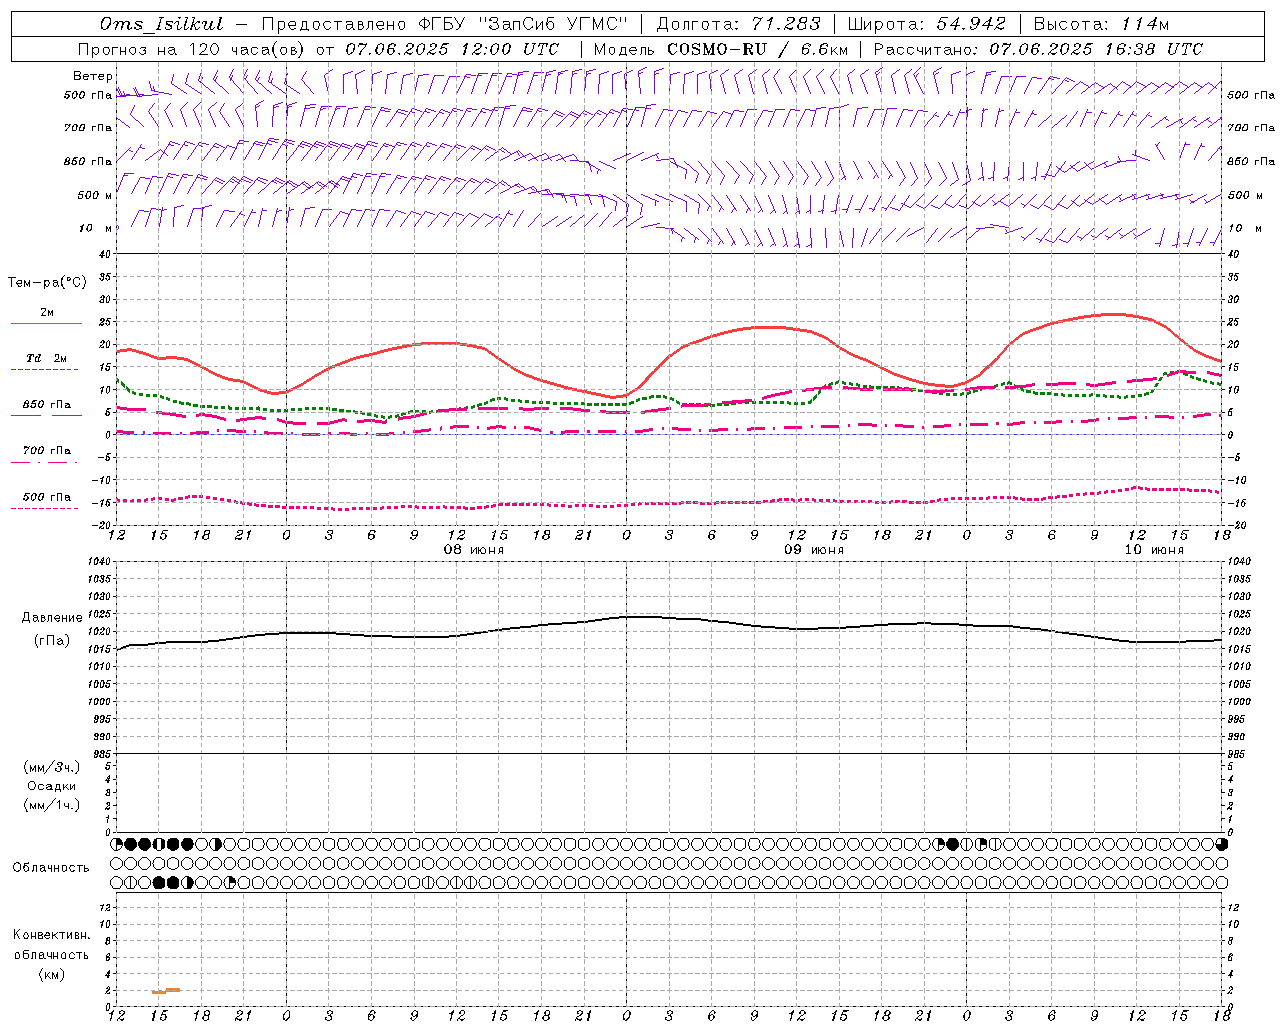This screenshot has height=1024, width=1280.
Task: Click line sample under temperature legend 850 гПа
Action: [45, 415]
